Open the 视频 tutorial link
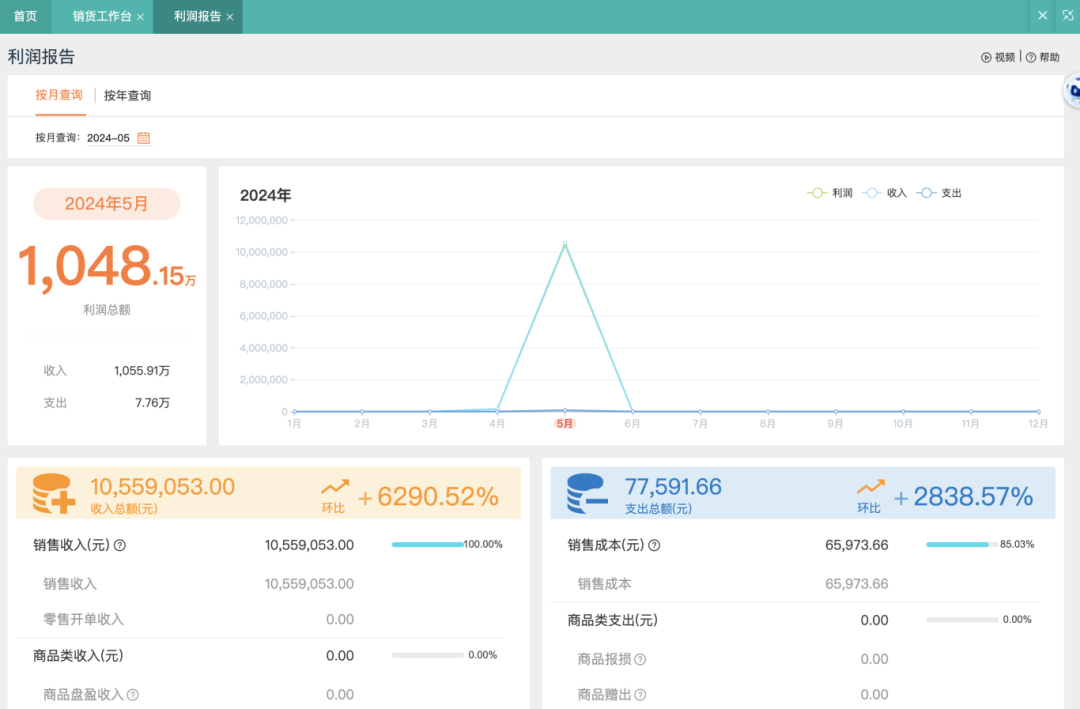 click(998, 58)
